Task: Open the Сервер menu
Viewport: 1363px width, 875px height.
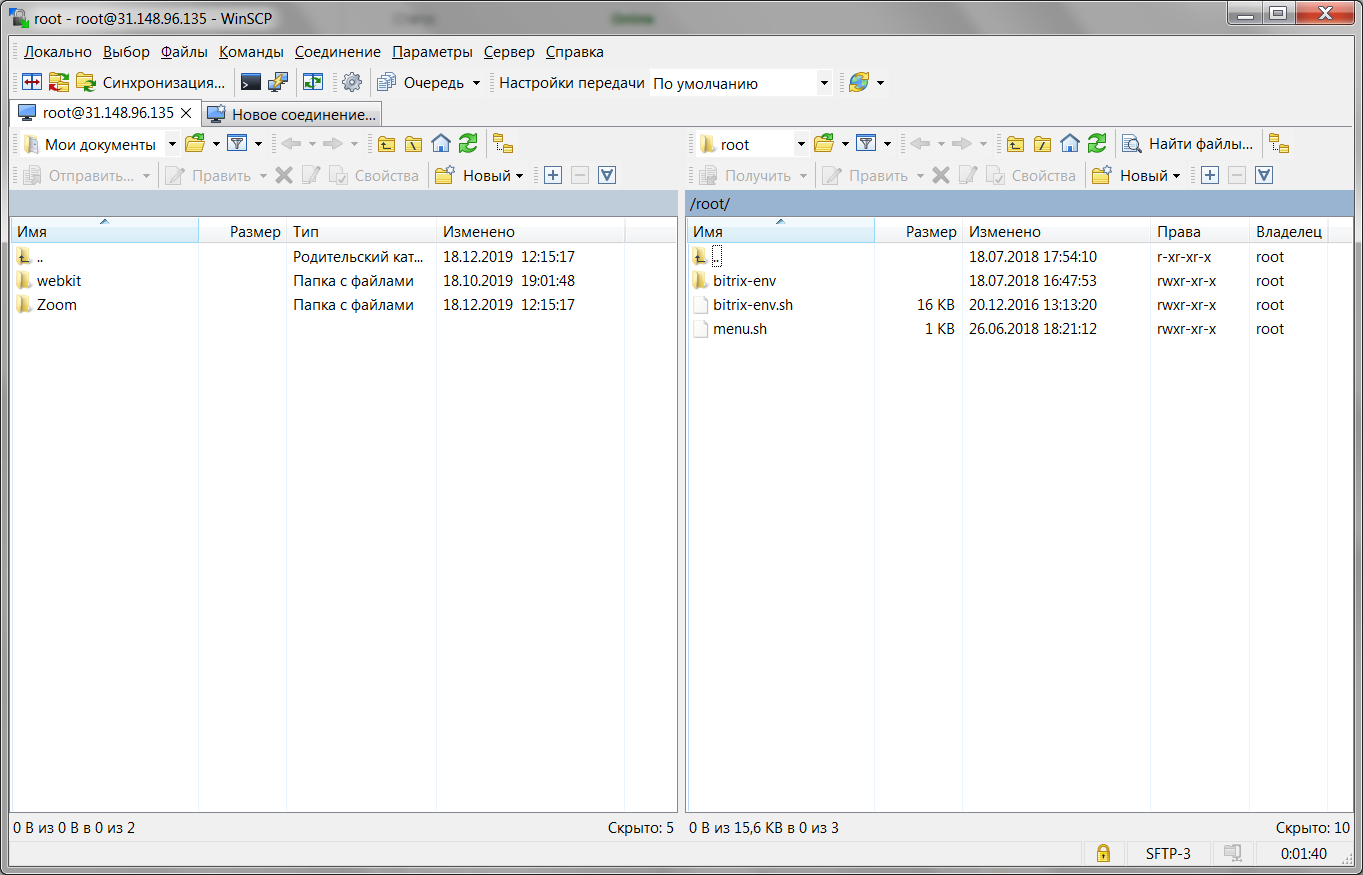Action: [x=509, y=52]
